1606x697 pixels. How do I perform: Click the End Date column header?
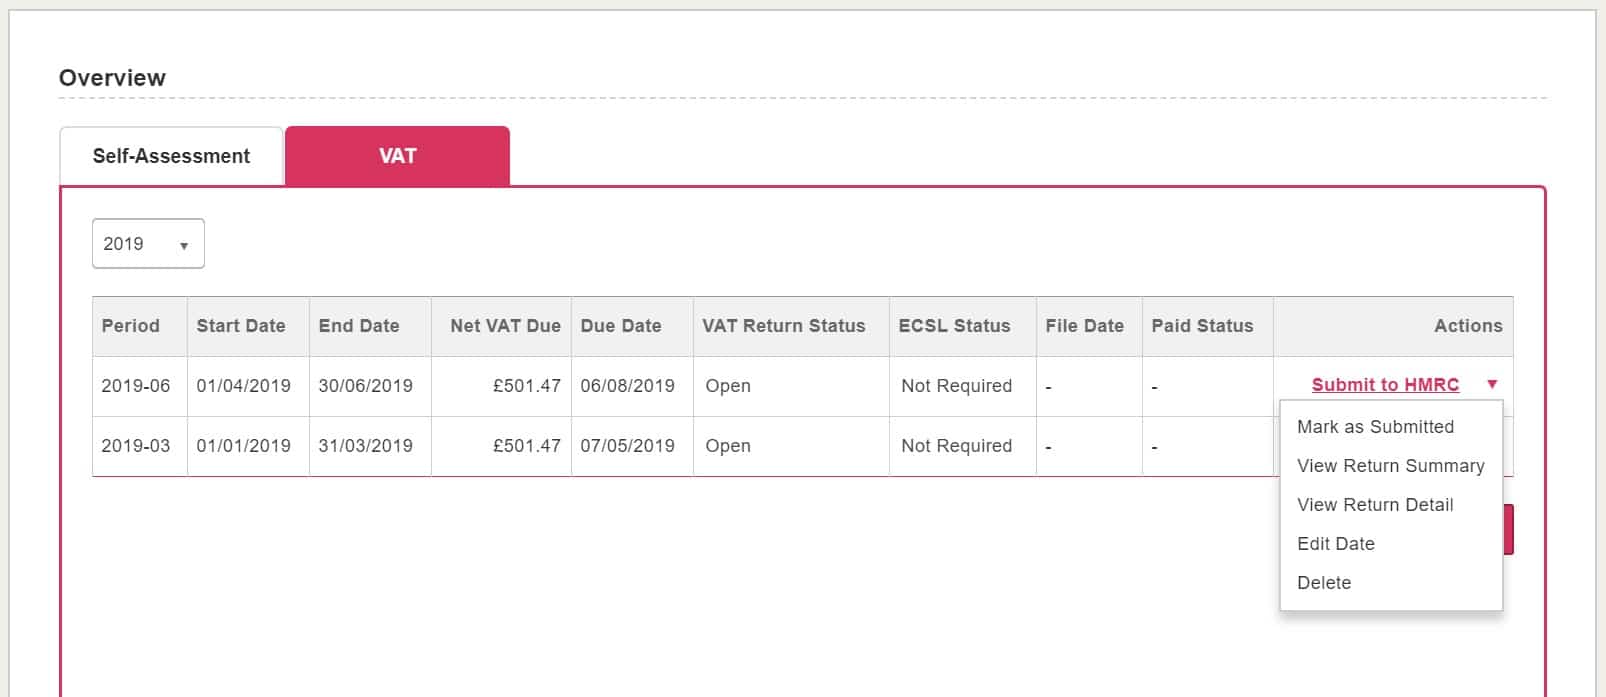point(359,326)
